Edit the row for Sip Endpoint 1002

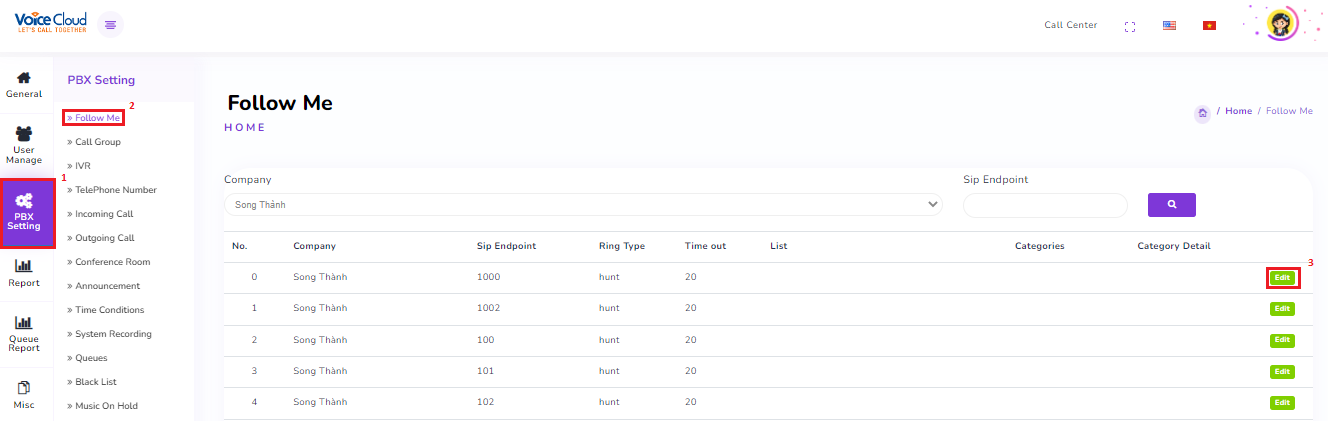tap(1282, 309)
